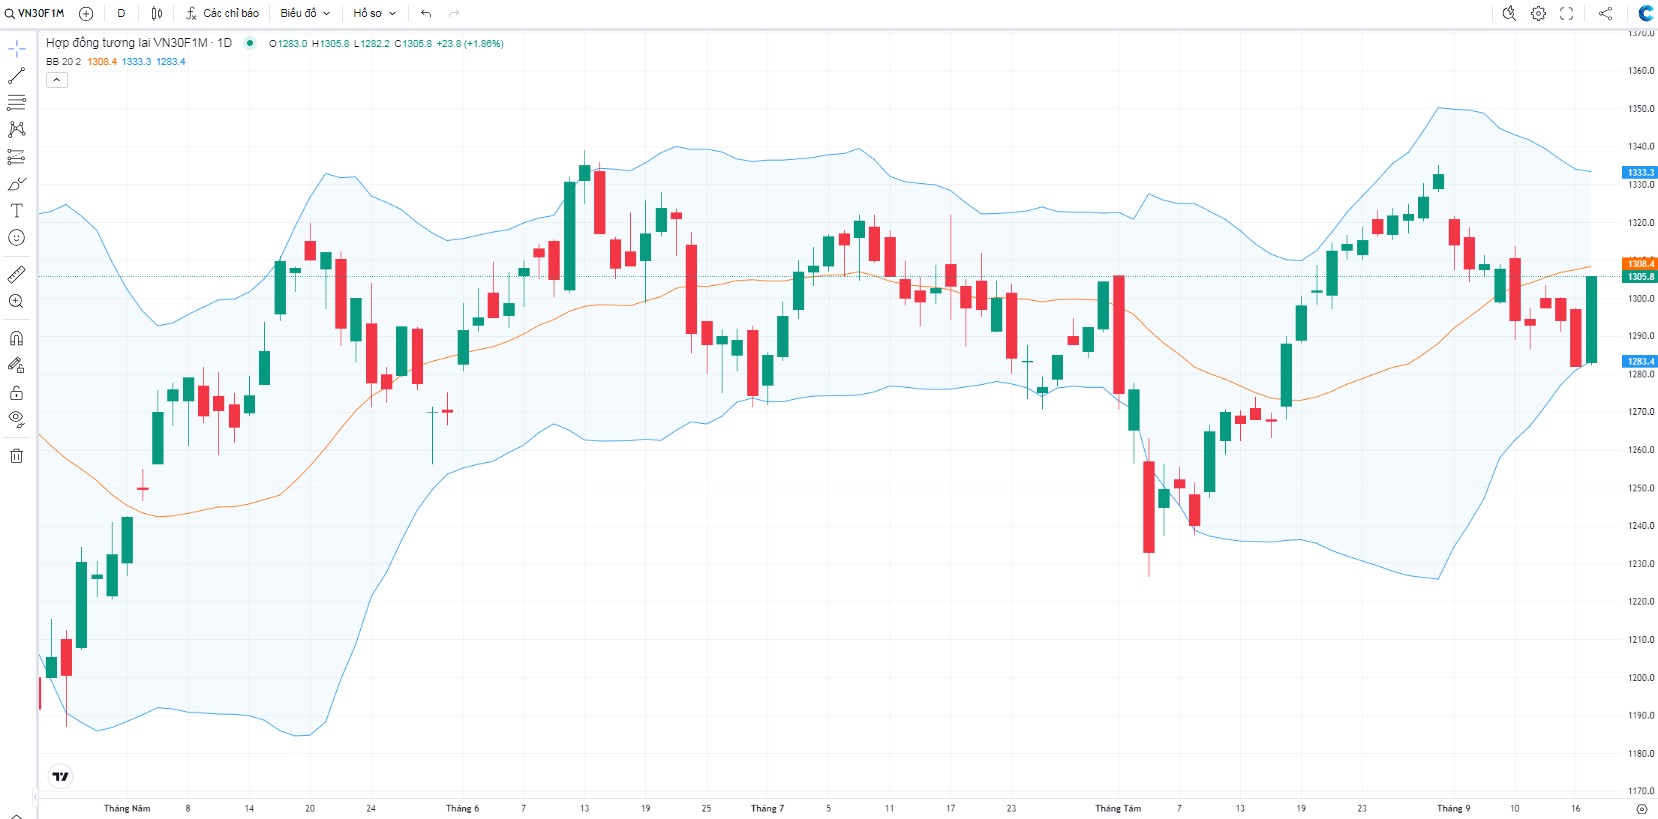This screenshot has height=819, width=1658.
Task: Open time axis settings gear at bottom right
Action: point(1641,808)
